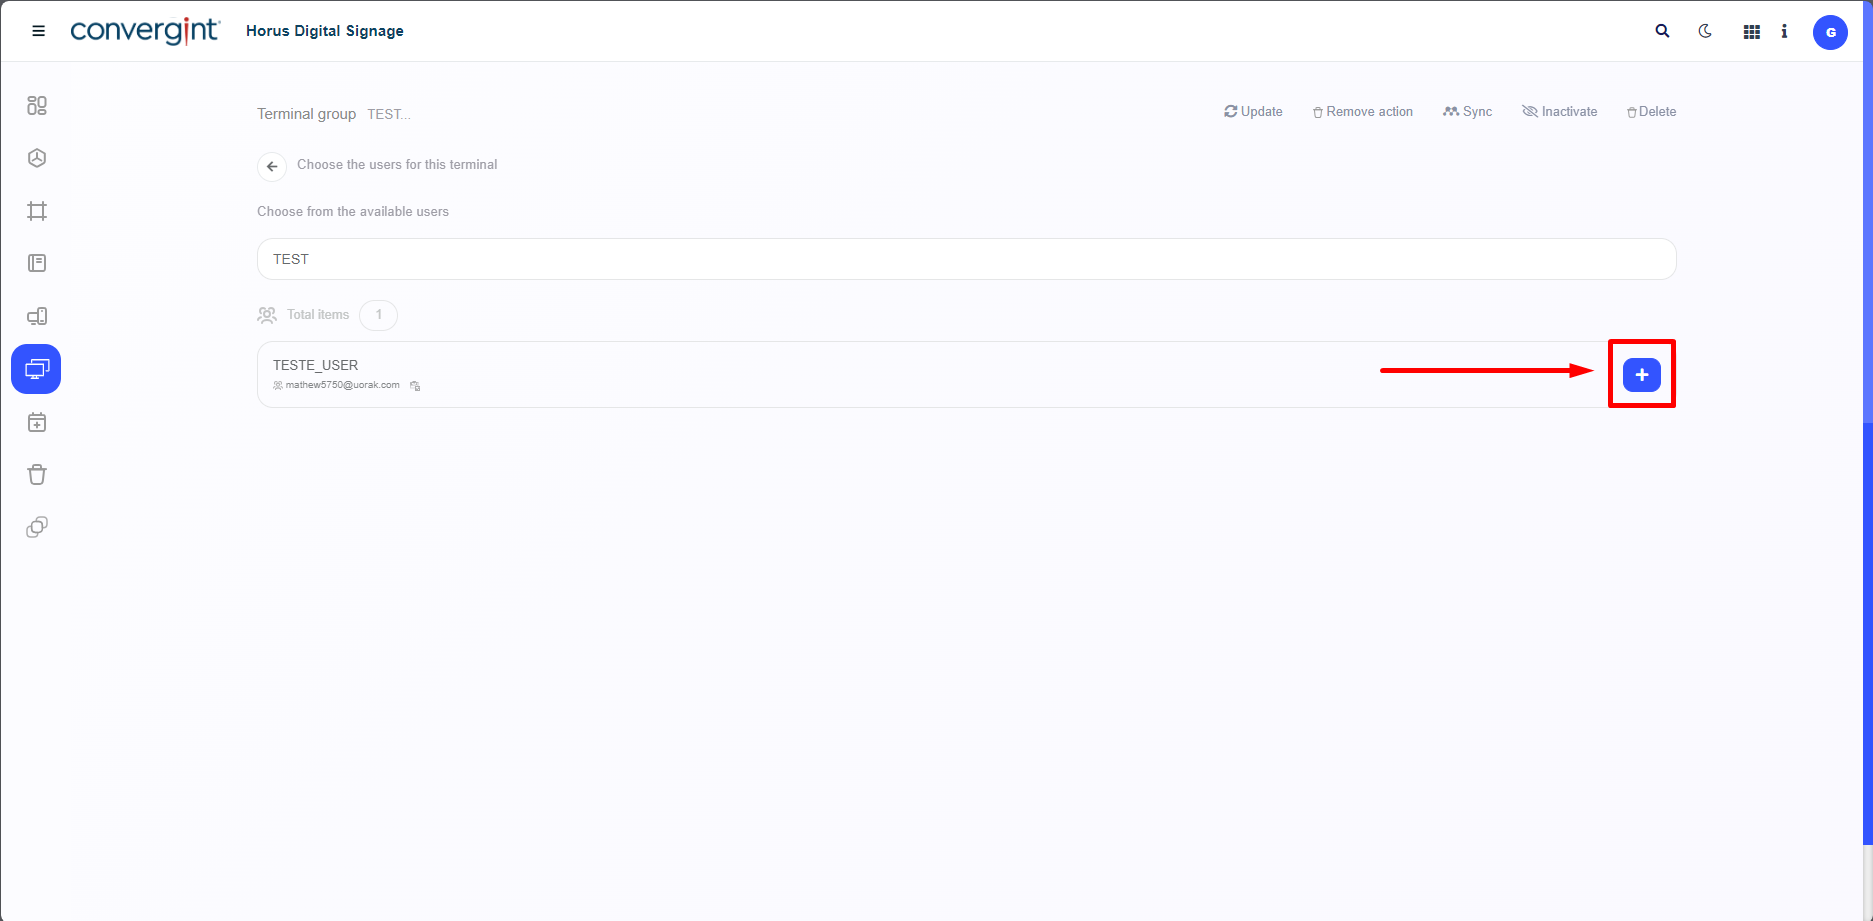Open the devices sidebar icon
Image resolution: width=1873 pixels, height=921 pixels.
point(37,316)
